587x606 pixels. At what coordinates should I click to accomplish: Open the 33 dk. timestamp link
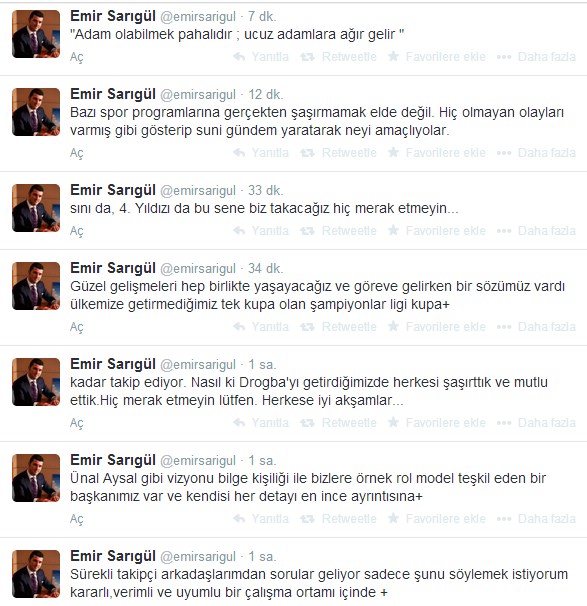(265, 191)
